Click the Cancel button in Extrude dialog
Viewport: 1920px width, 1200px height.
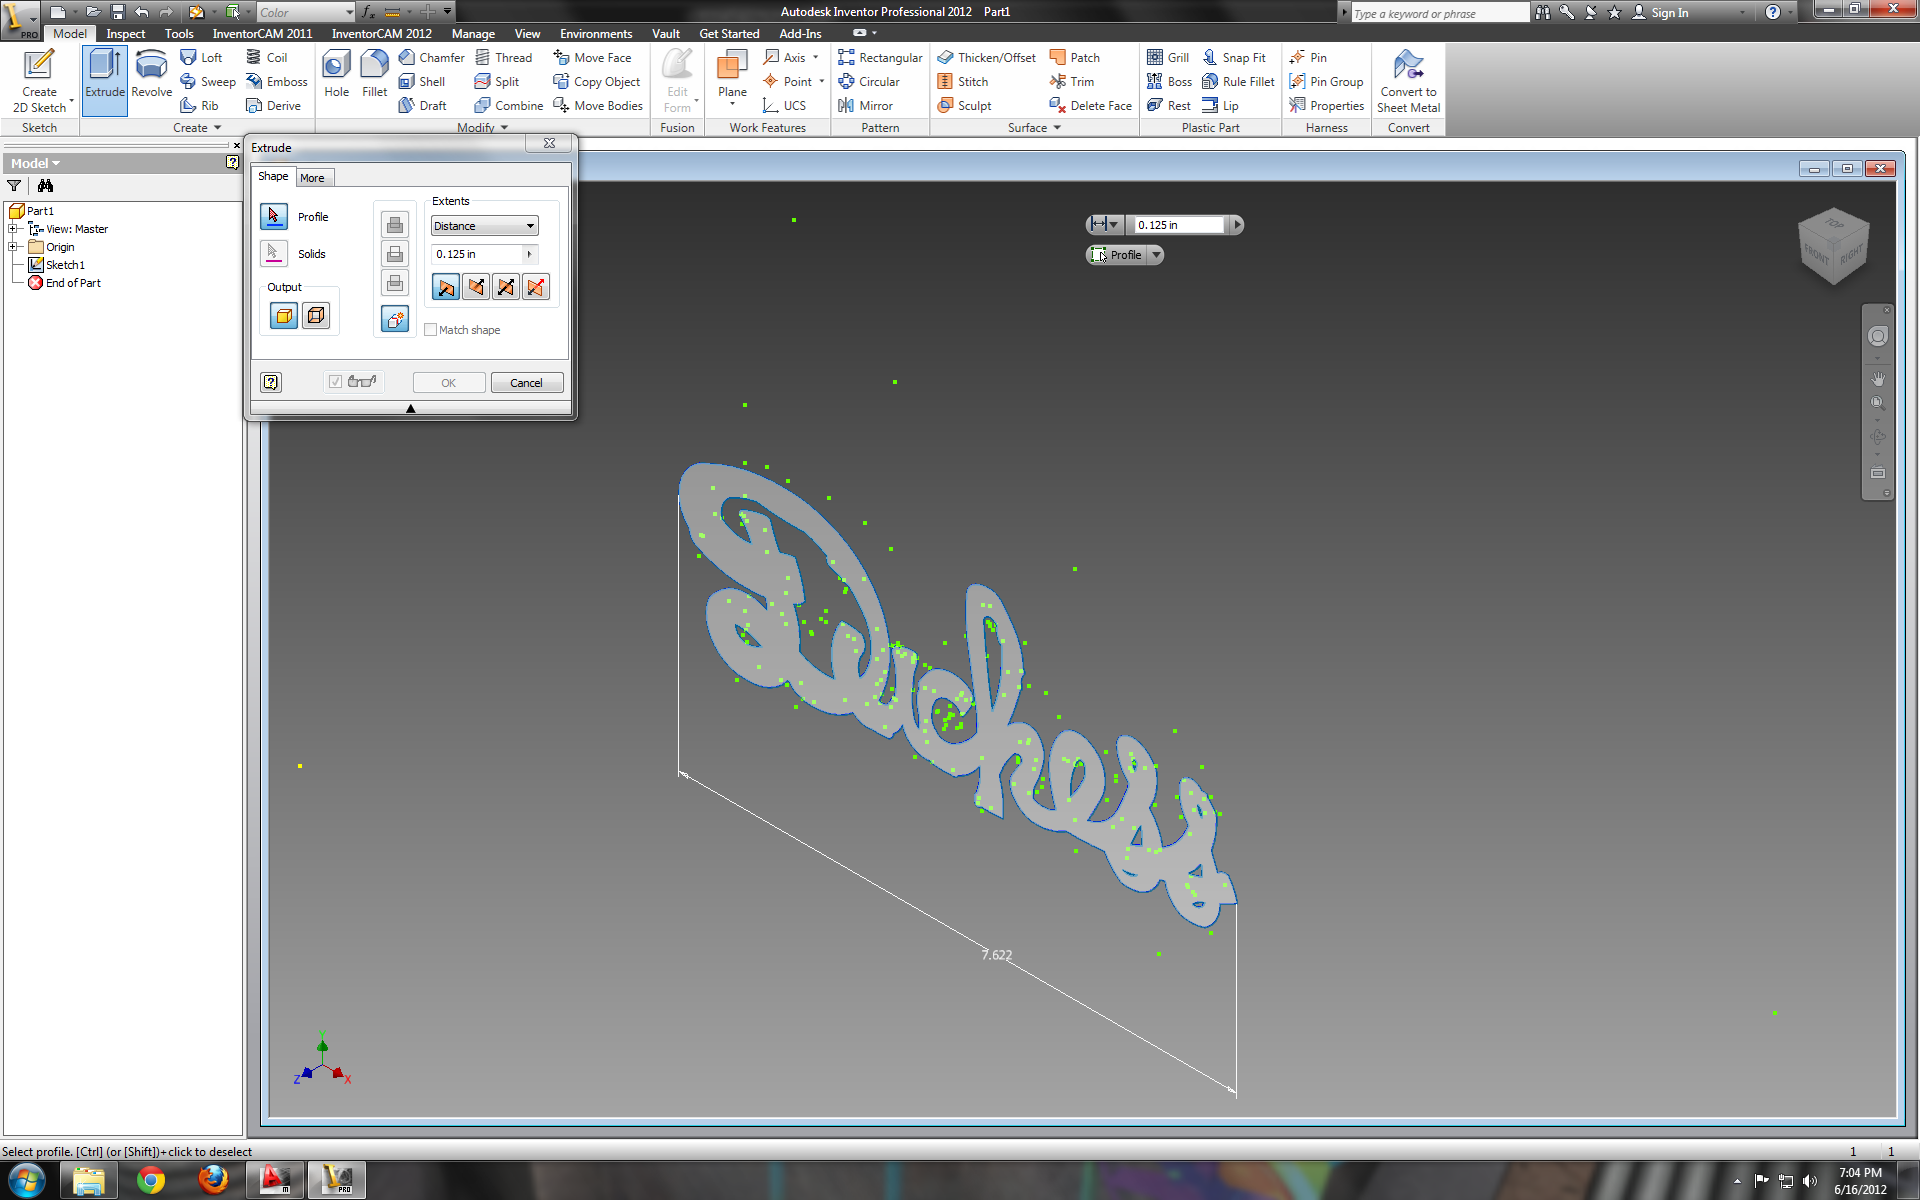point(525,382)
